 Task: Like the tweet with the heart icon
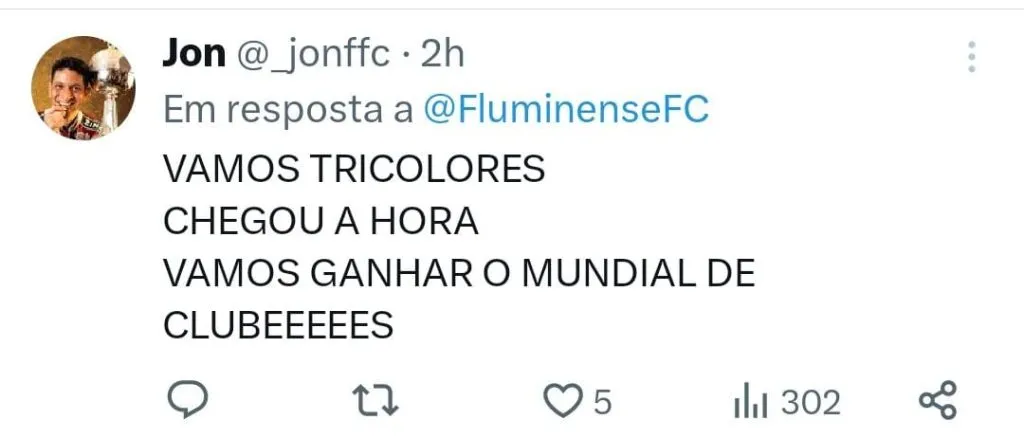tap(562, 401)
